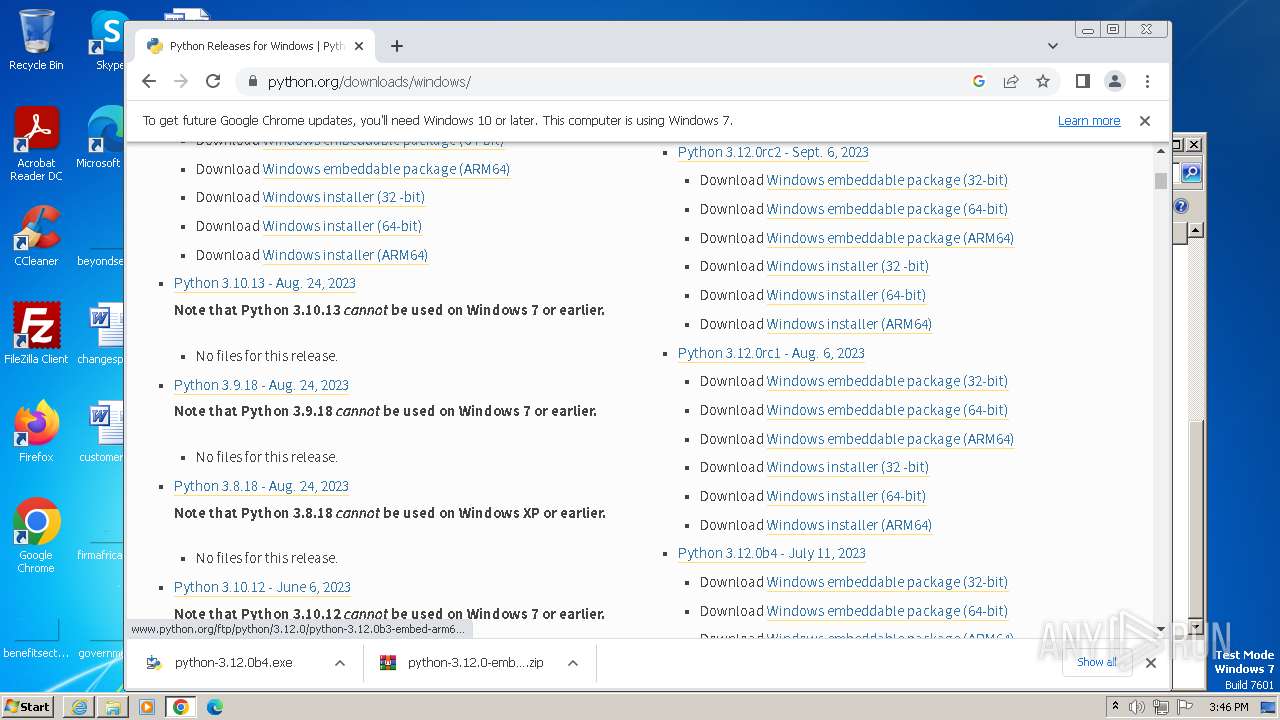Open Windows Explorer folder in taskbar
The width and height of the screenshot is (1280, 720).
[x=113, y=707]
